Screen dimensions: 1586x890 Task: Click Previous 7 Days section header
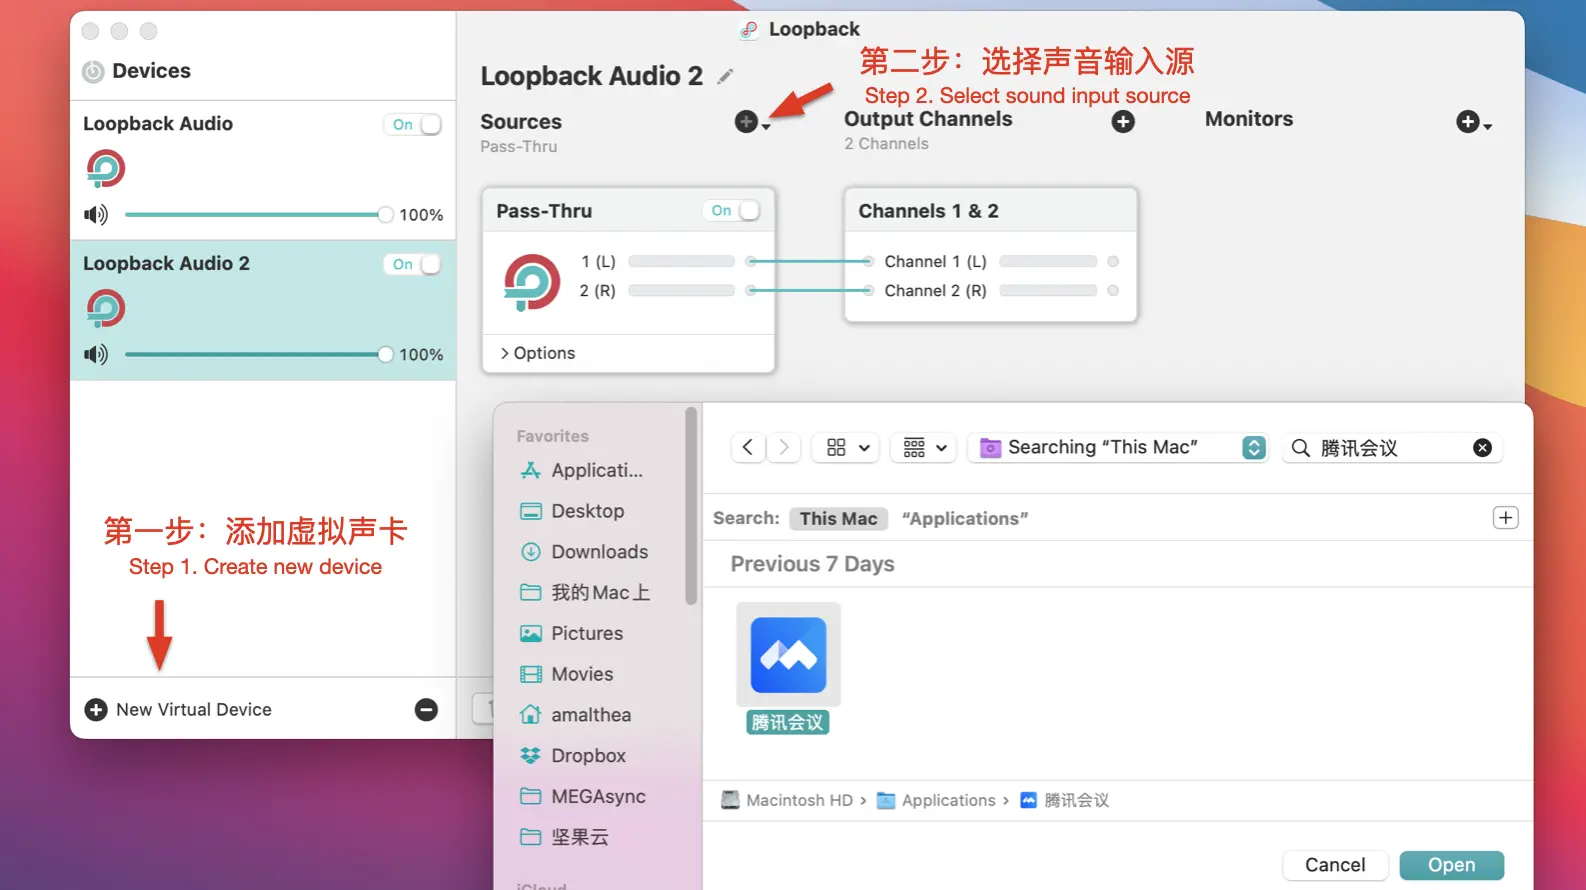pos(812,564)
